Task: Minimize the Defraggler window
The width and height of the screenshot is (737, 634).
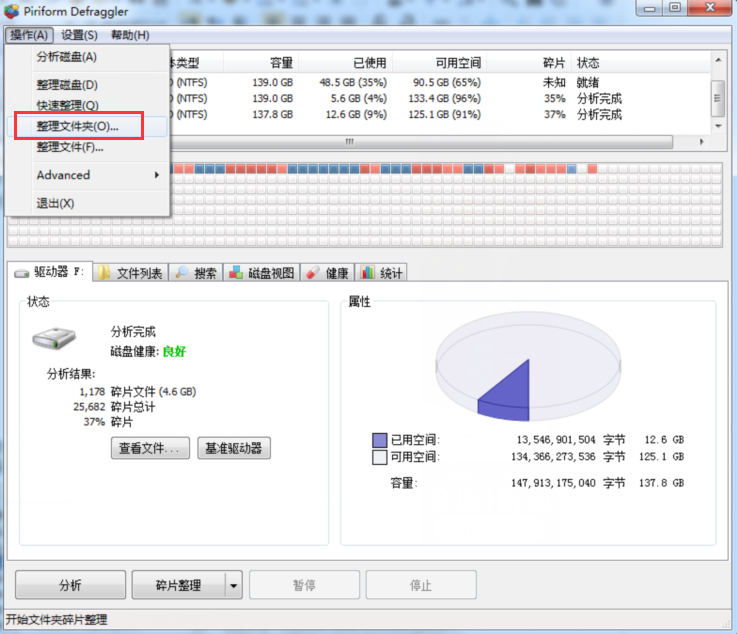Action: click(650, 8)
